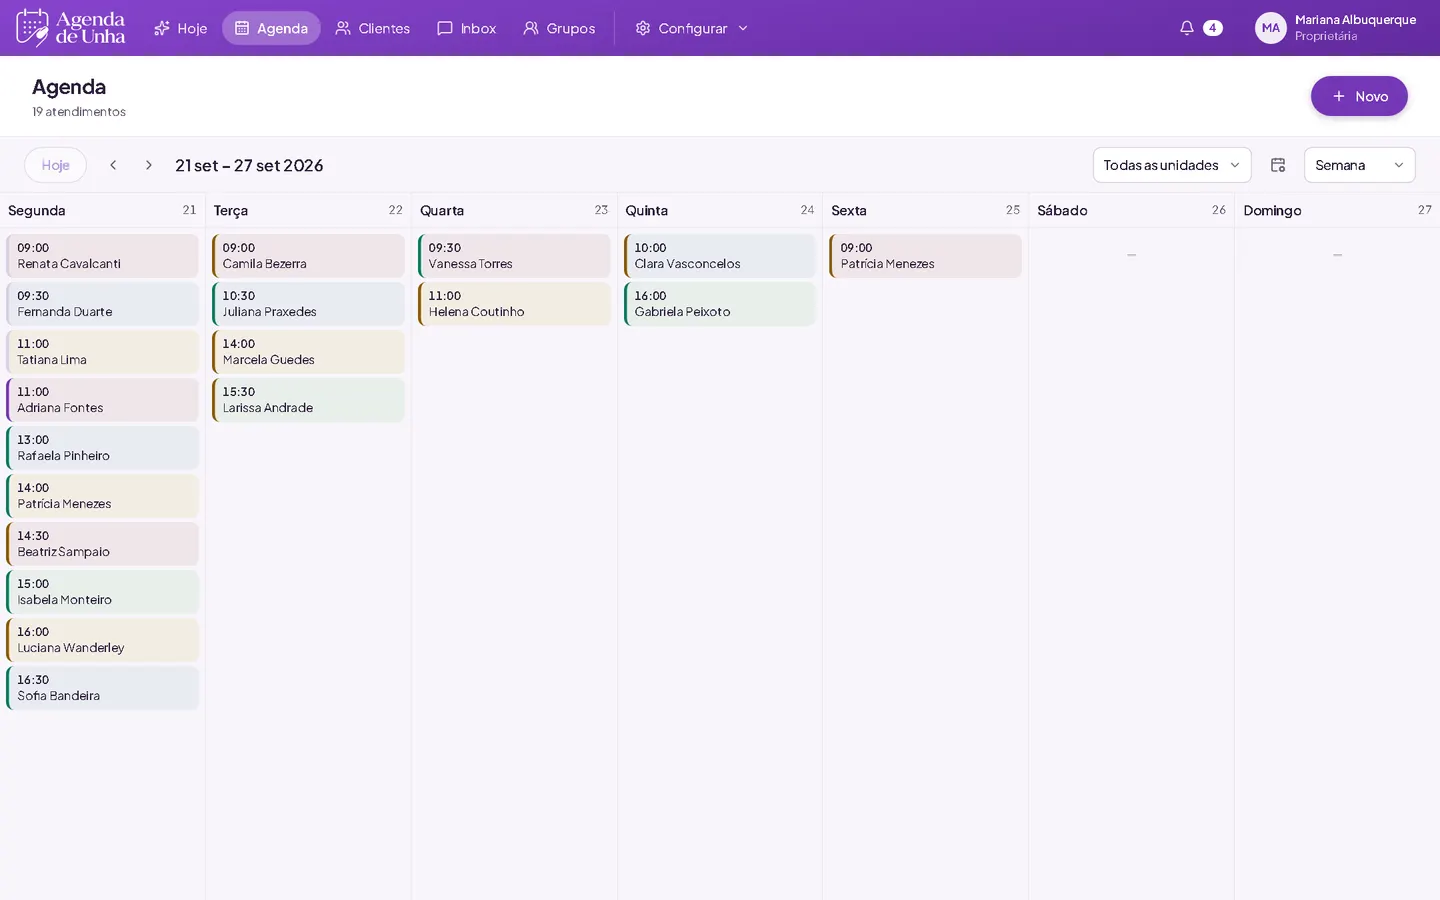This screenshot has width=1440, height=900.
Task: Switch to the Hoje sparkle tab
Action: coord(181,28)
